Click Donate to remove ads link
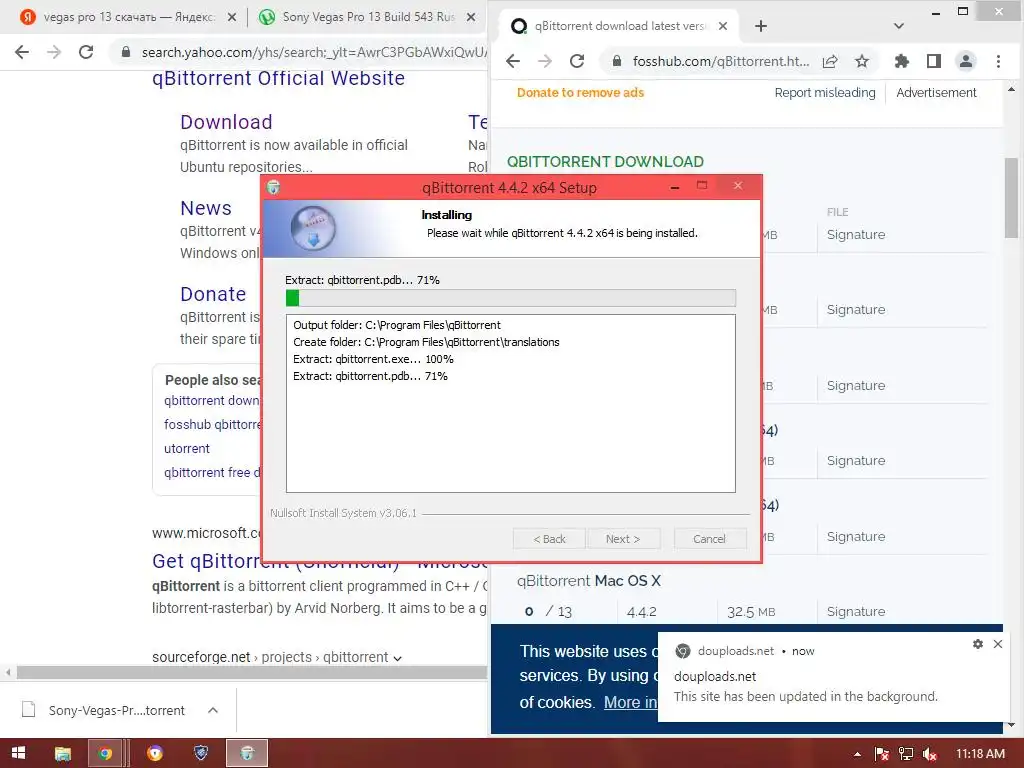 (x=581, y=93)
